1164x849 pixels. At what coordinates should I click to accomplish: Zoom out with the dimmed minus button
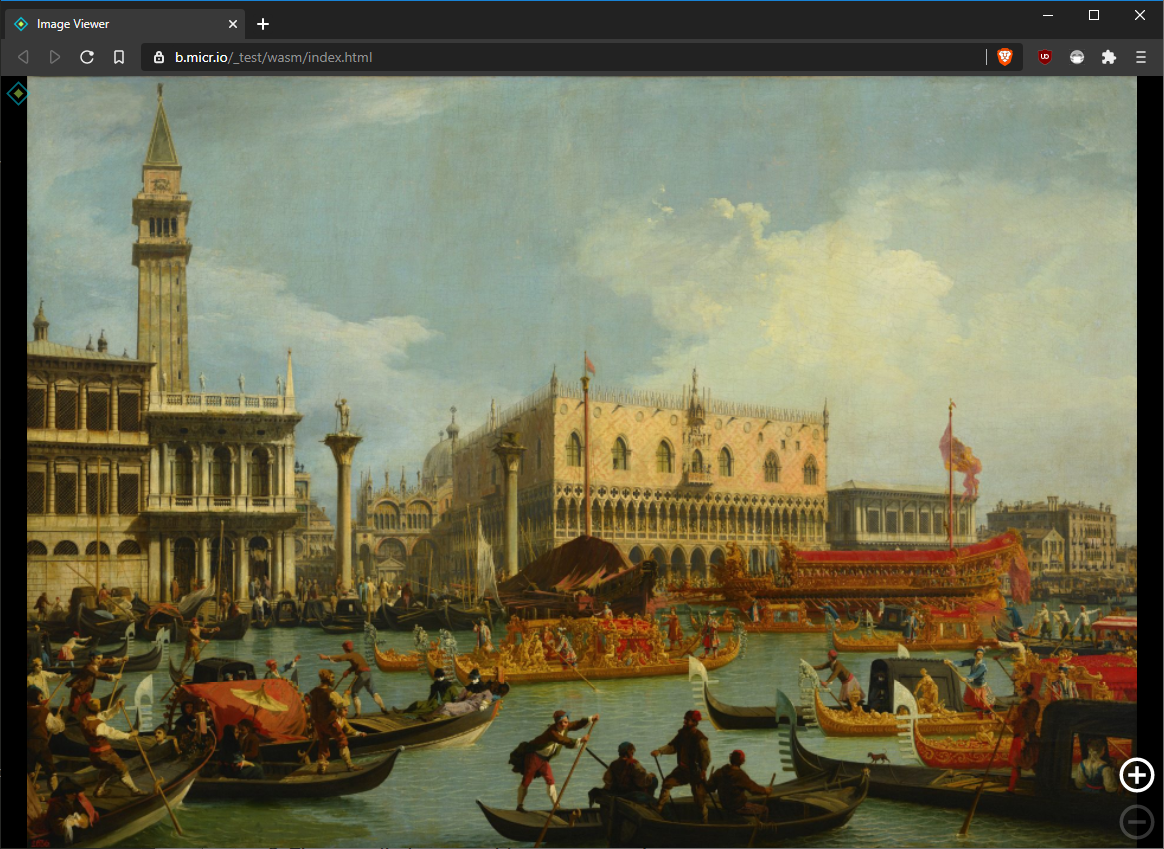point(1137,822)
